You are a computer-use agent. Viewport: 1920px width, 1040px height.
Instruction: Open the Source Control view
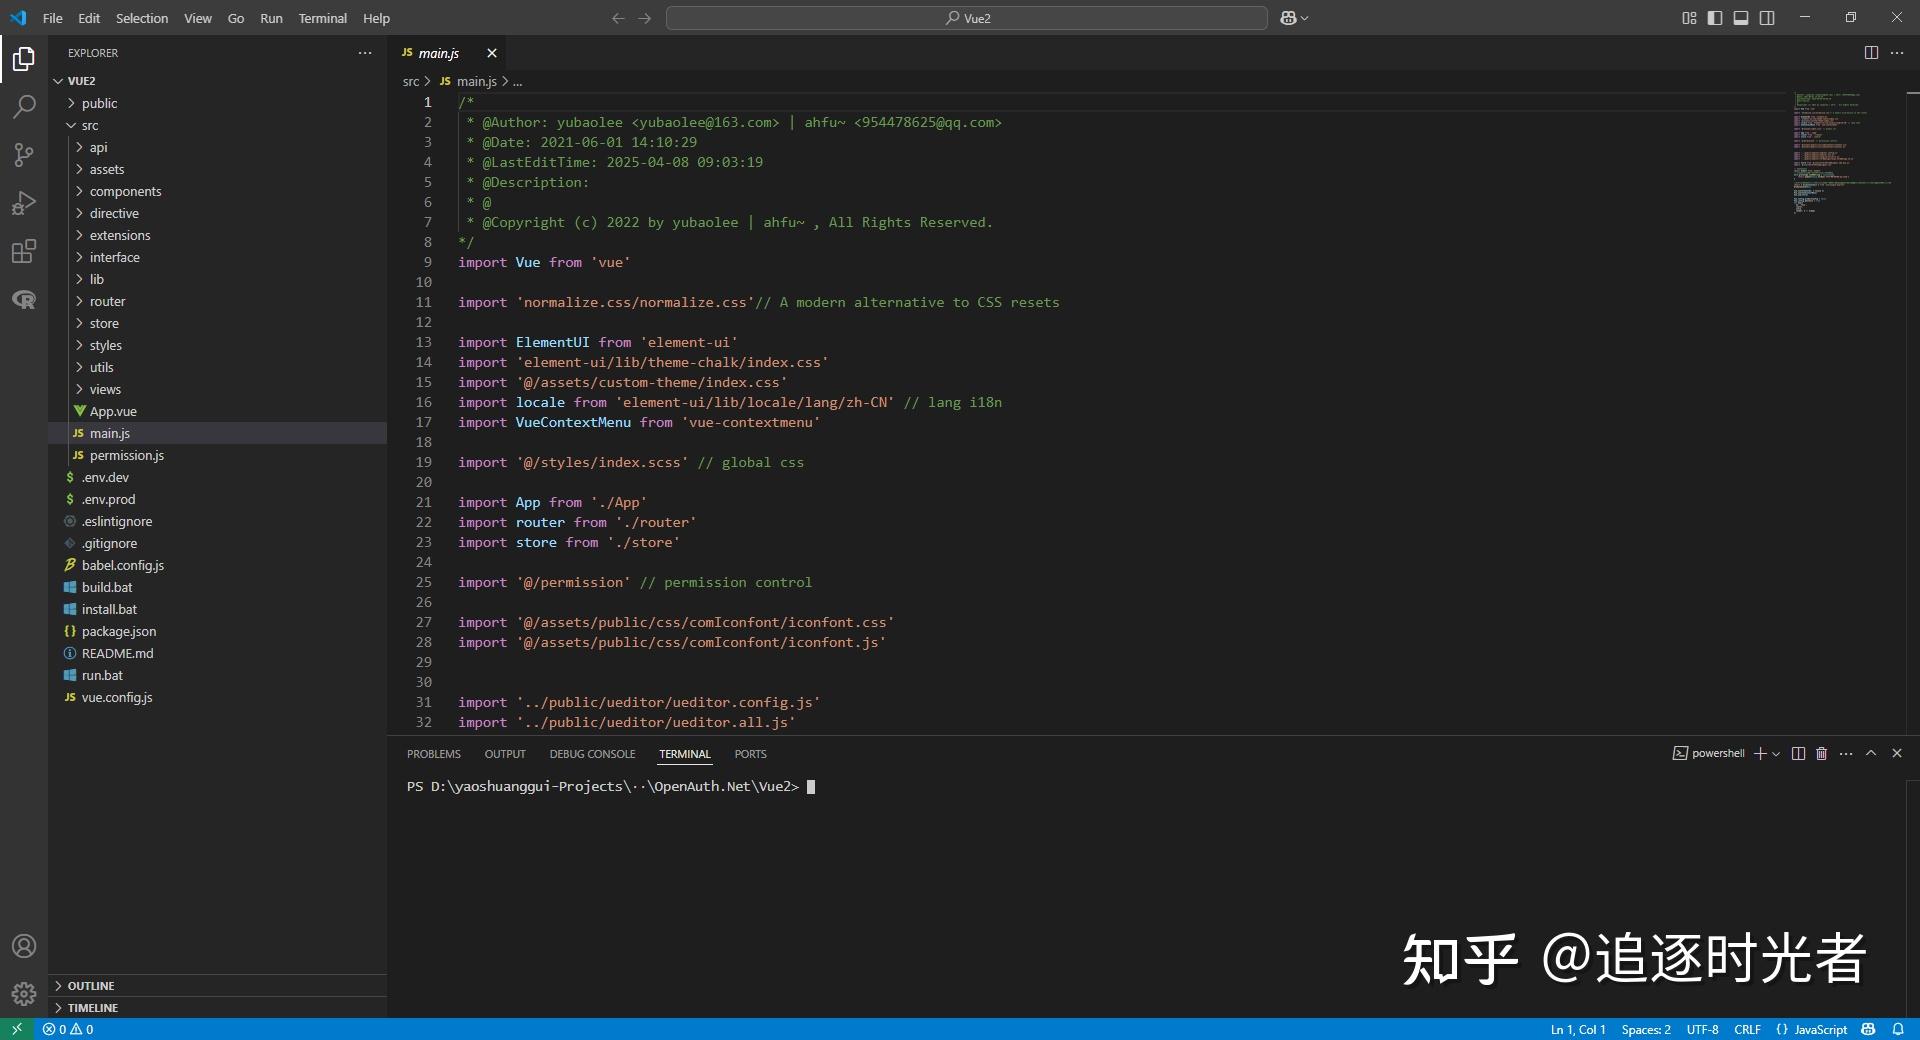(24, 155)
